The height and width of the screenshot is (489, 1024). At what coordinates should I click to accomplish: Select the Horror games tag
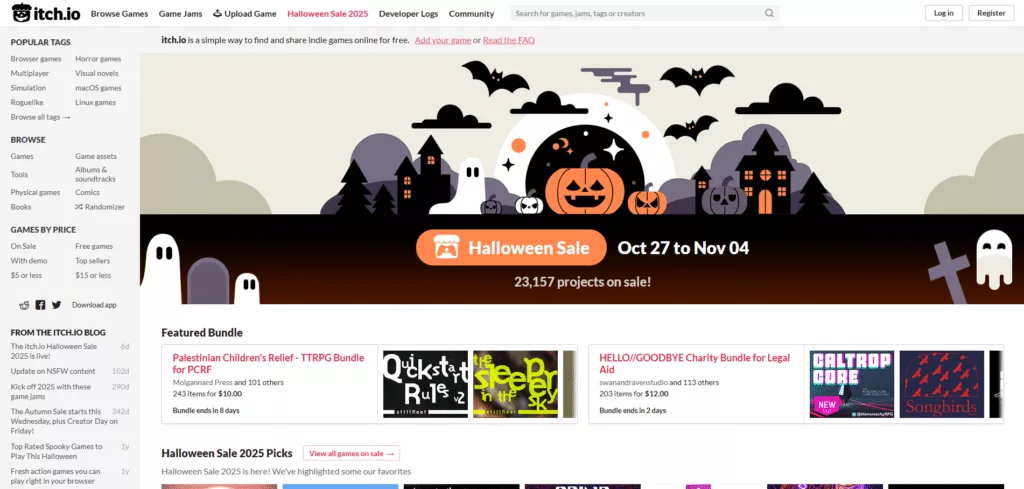pyautogui.click(x=98, y=59)
